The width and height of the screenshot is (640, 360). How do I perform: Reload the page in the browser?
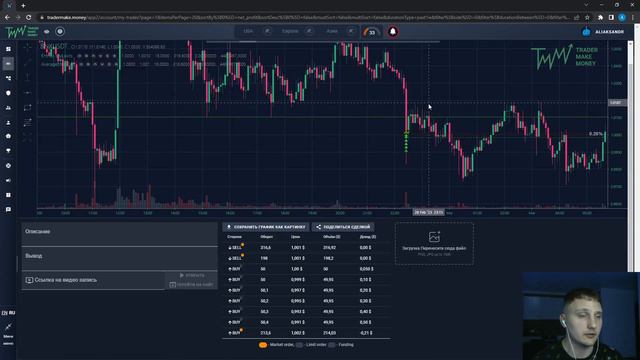29,17
